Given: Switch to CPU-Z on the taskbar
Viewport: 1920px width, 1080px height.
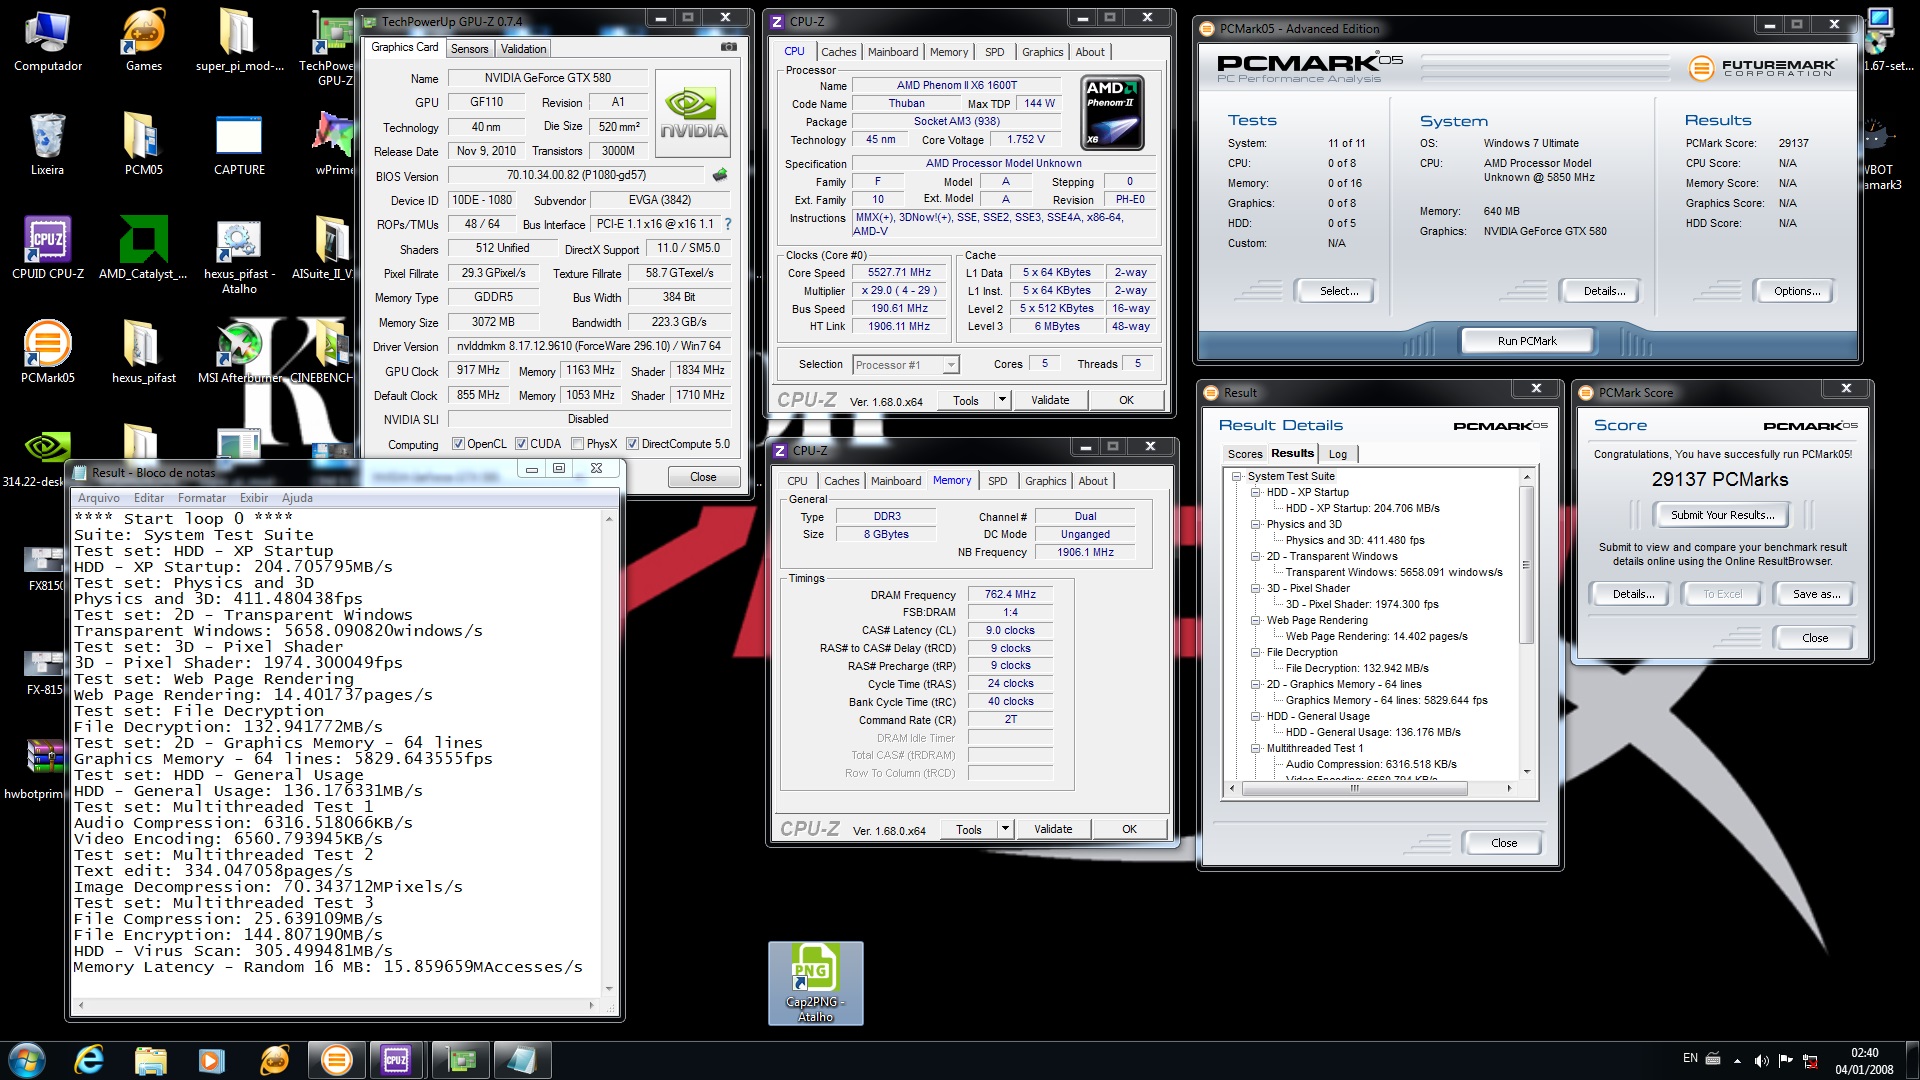Looking at the screenshot, I should tap(397, 1060).
